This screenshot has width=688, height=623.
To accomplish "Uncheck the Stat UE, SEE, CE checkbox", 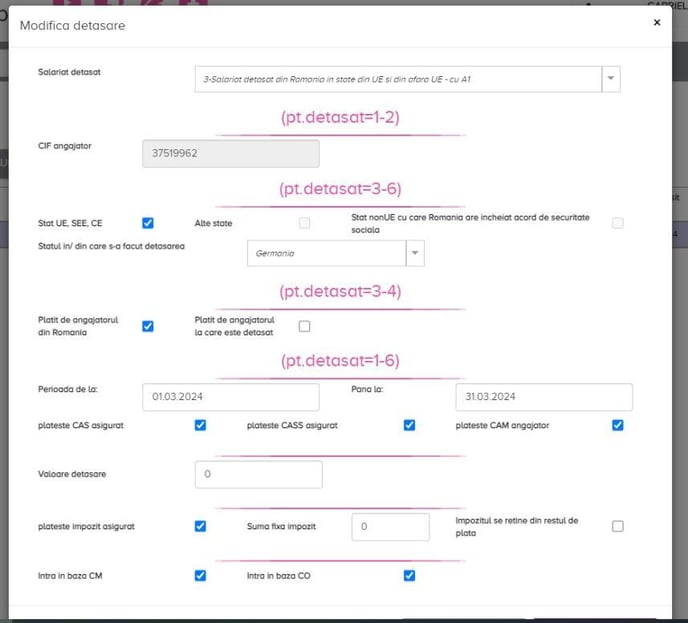I will [148, 223].
